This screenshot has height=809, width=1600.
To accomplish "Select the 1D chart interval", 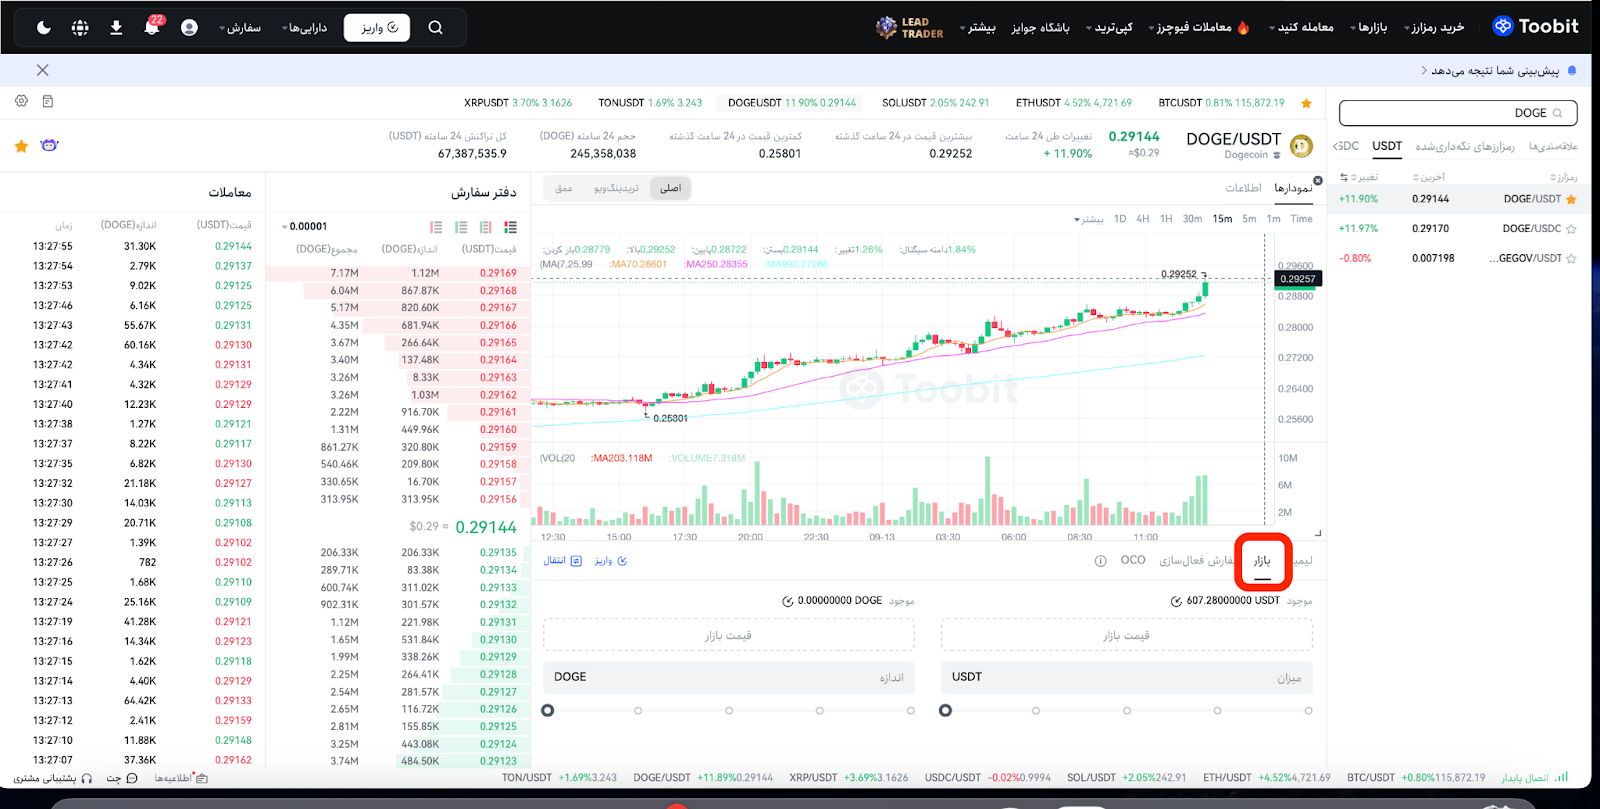I will coord(1120,219).
